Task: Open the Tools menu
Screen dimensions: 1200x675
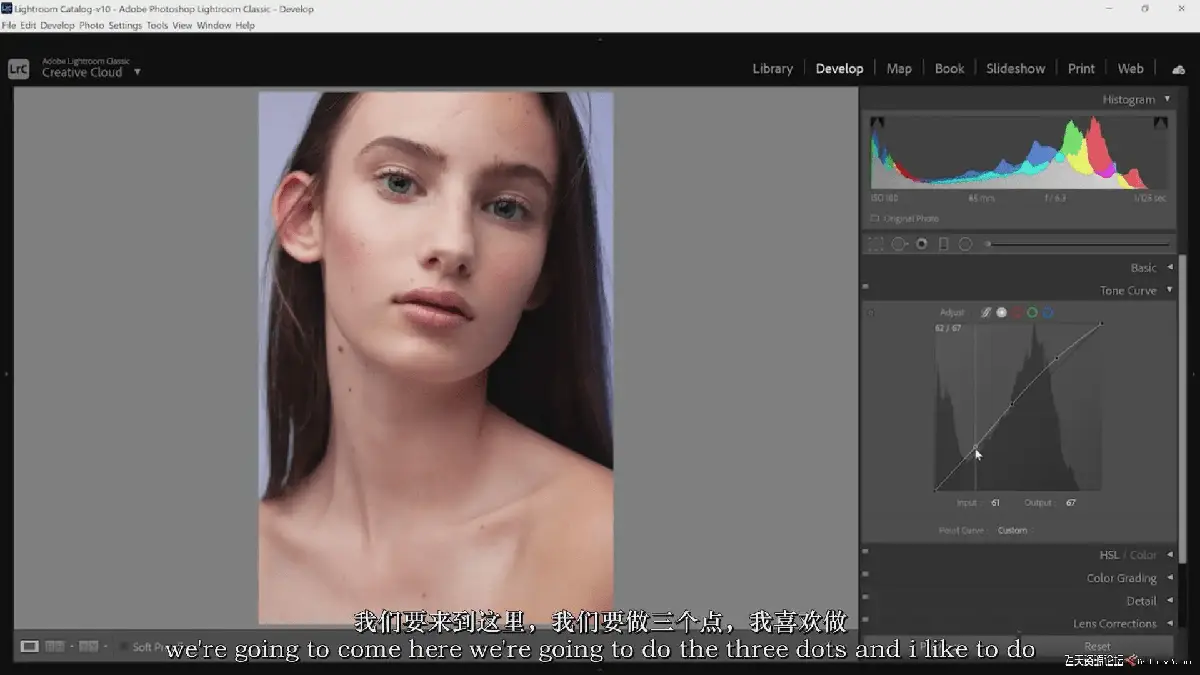Action: coord(157,25)
